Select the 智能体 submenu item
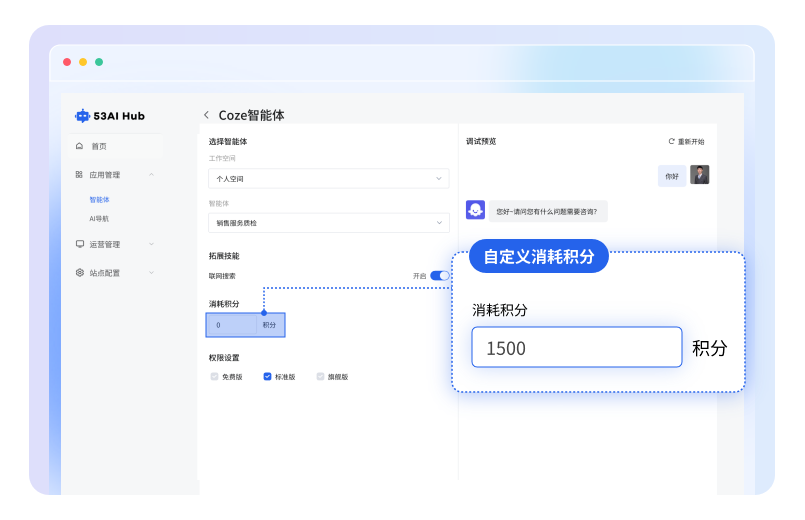The height and width of the screenshot is (520, 805). click(x=100, y=200)
